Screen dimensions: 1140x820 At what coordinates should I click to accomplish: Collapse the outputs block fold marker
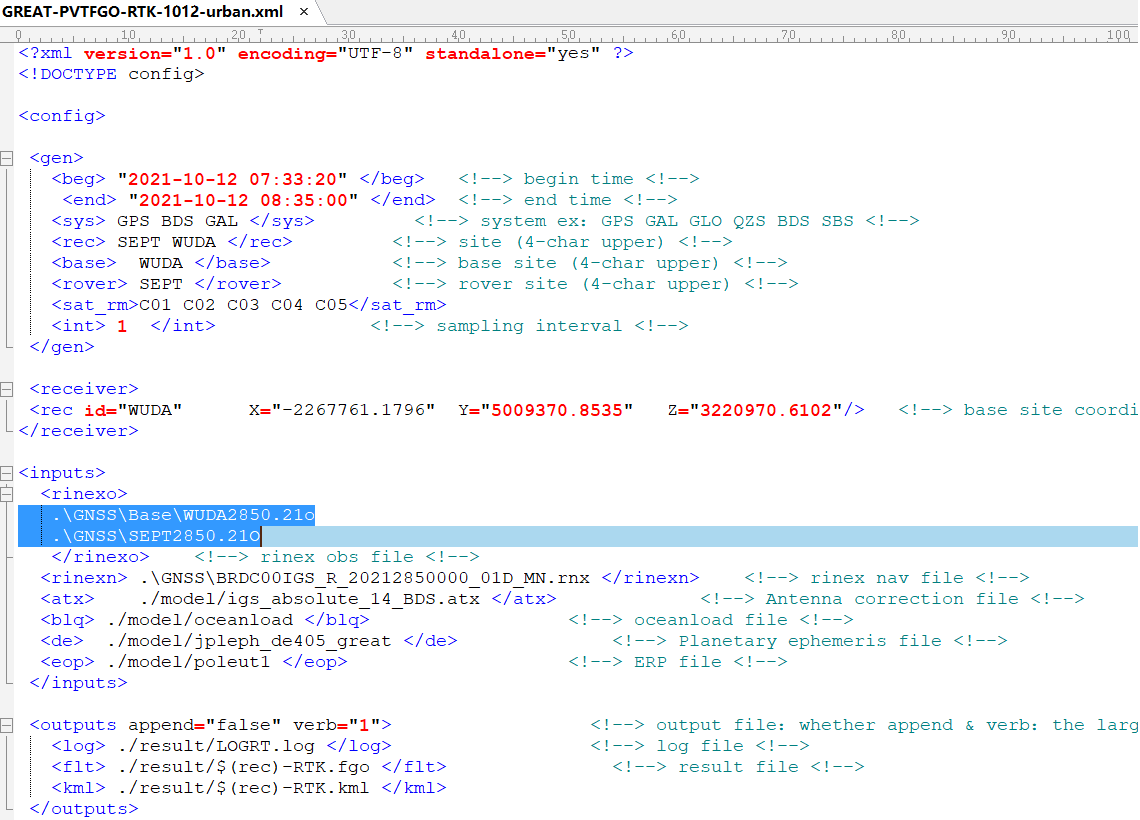tap(8, 725)
